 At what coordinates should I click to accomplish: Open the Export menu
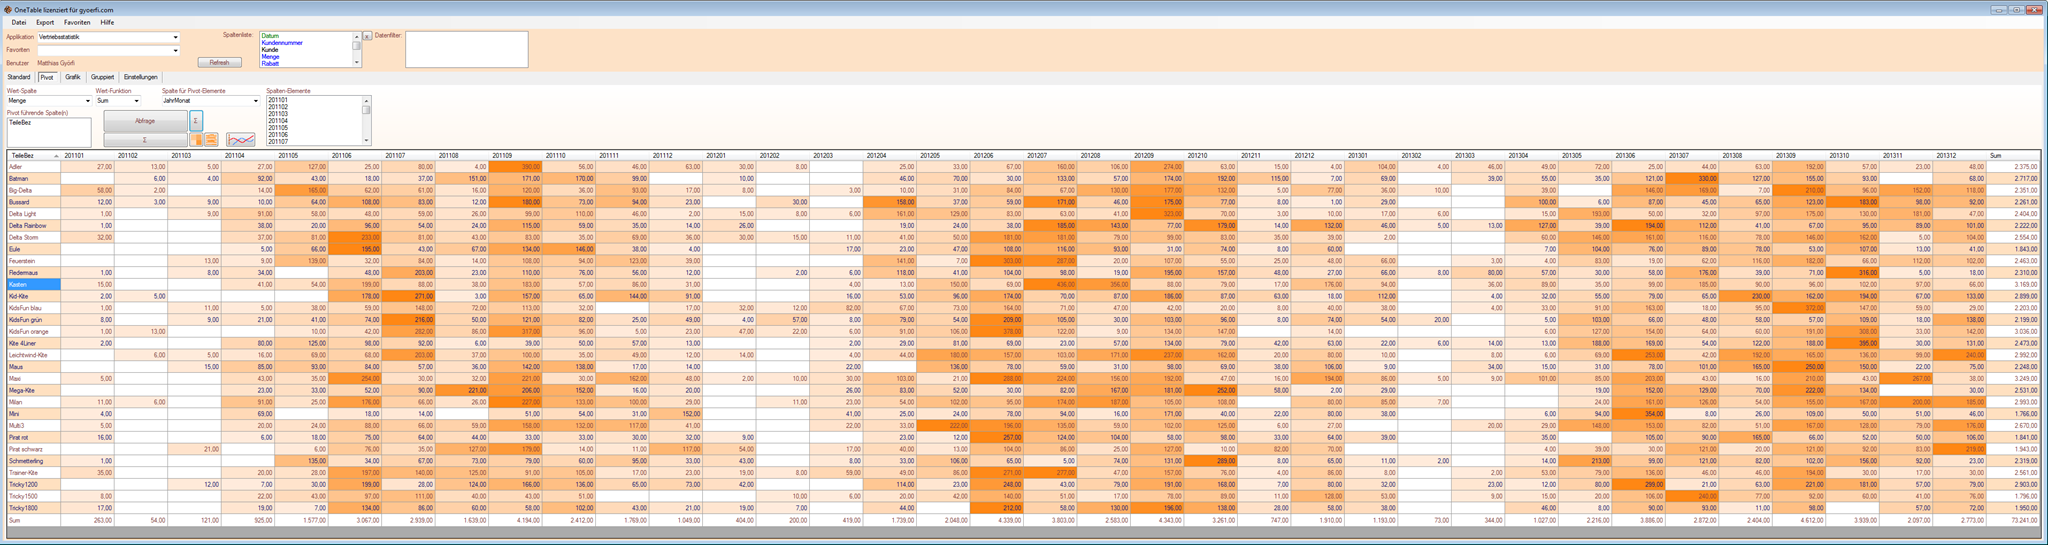[45, 22]
